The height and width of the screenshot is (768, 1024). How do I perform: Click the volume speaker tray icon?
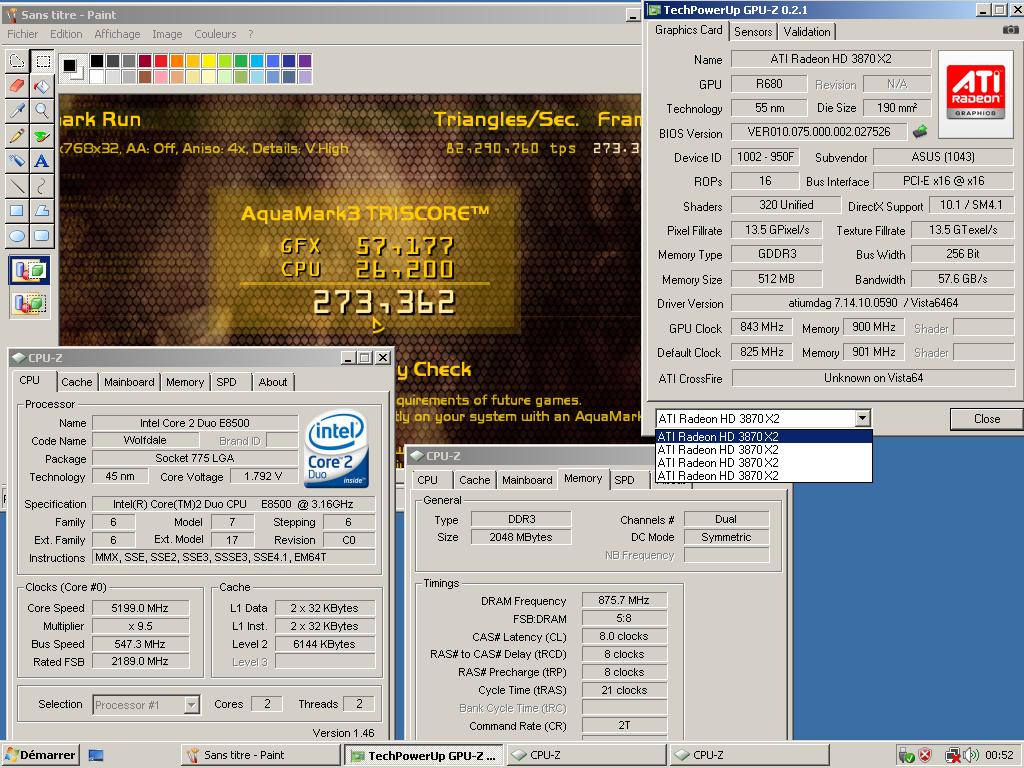(971, 756)
